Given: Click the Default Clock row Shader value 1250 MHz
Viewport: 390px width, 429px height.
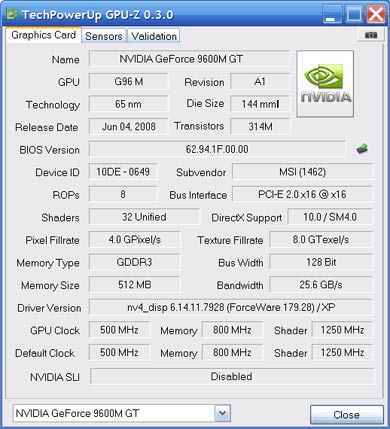Looking at the screenshot, I should pos(342,352).
